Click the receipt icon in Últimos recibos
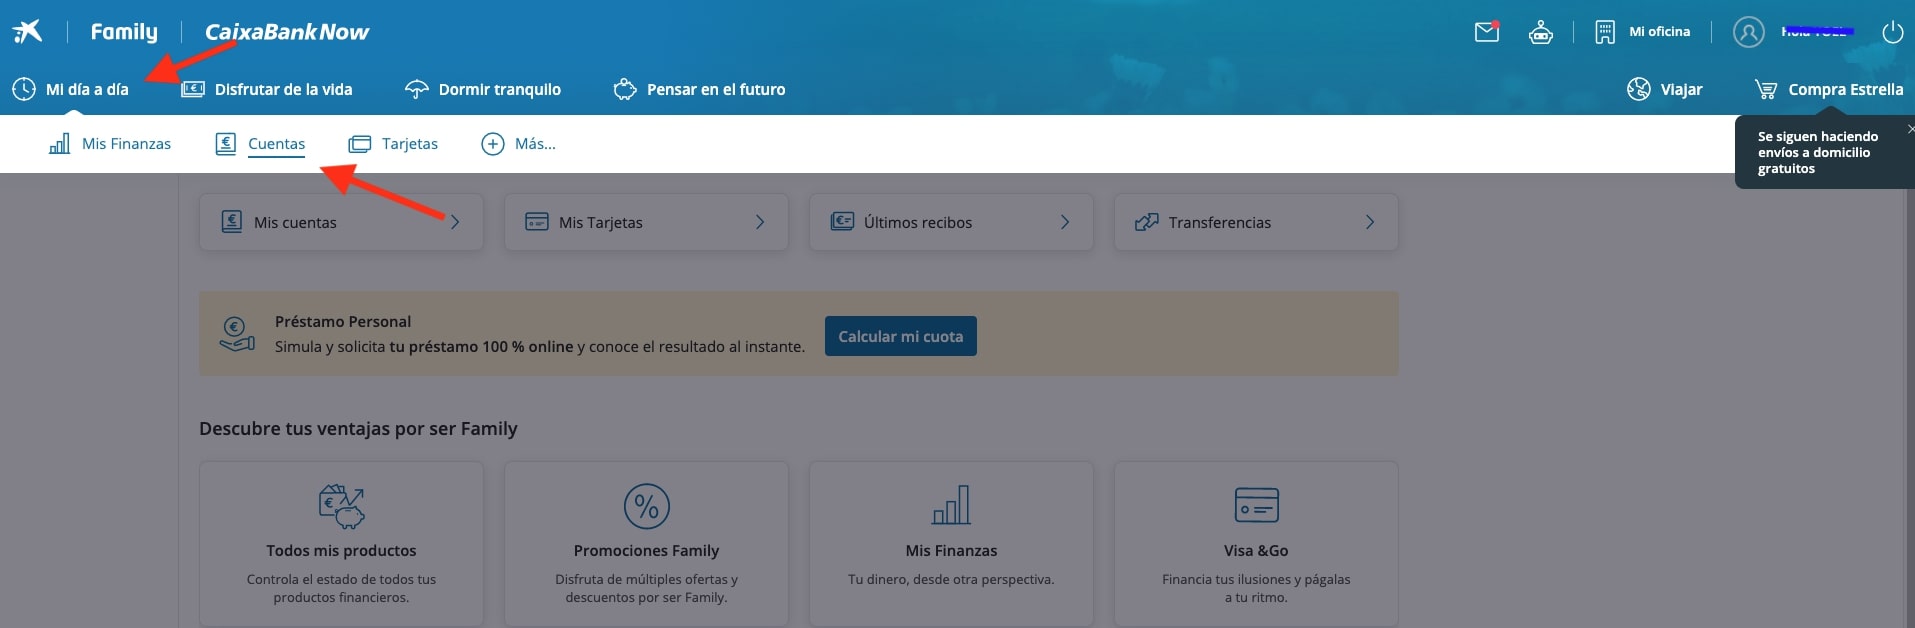Image resolution: width=1915 pixels, height=628 pixels. pos(842,222)
